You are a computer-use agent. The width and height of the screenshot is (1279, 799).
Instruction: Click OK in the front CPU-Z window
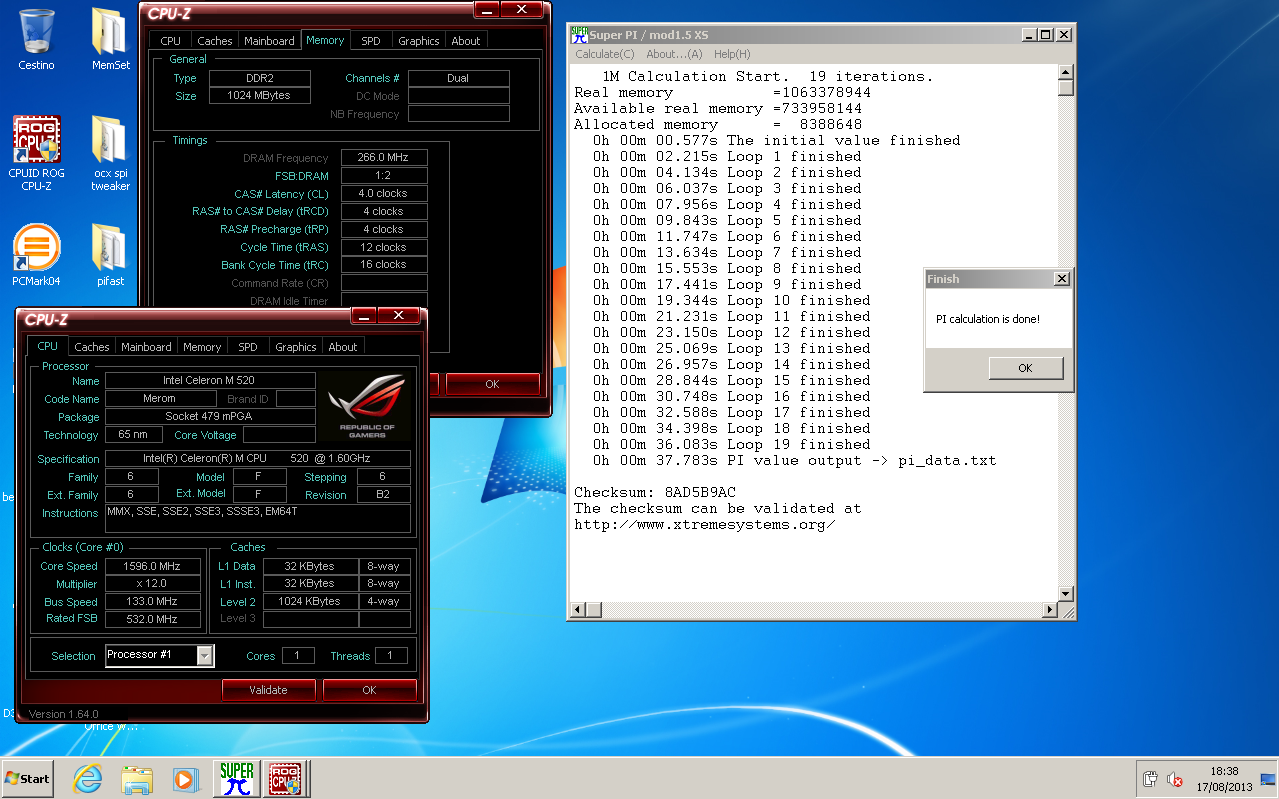pyautogui.click(x=369, y=690)
